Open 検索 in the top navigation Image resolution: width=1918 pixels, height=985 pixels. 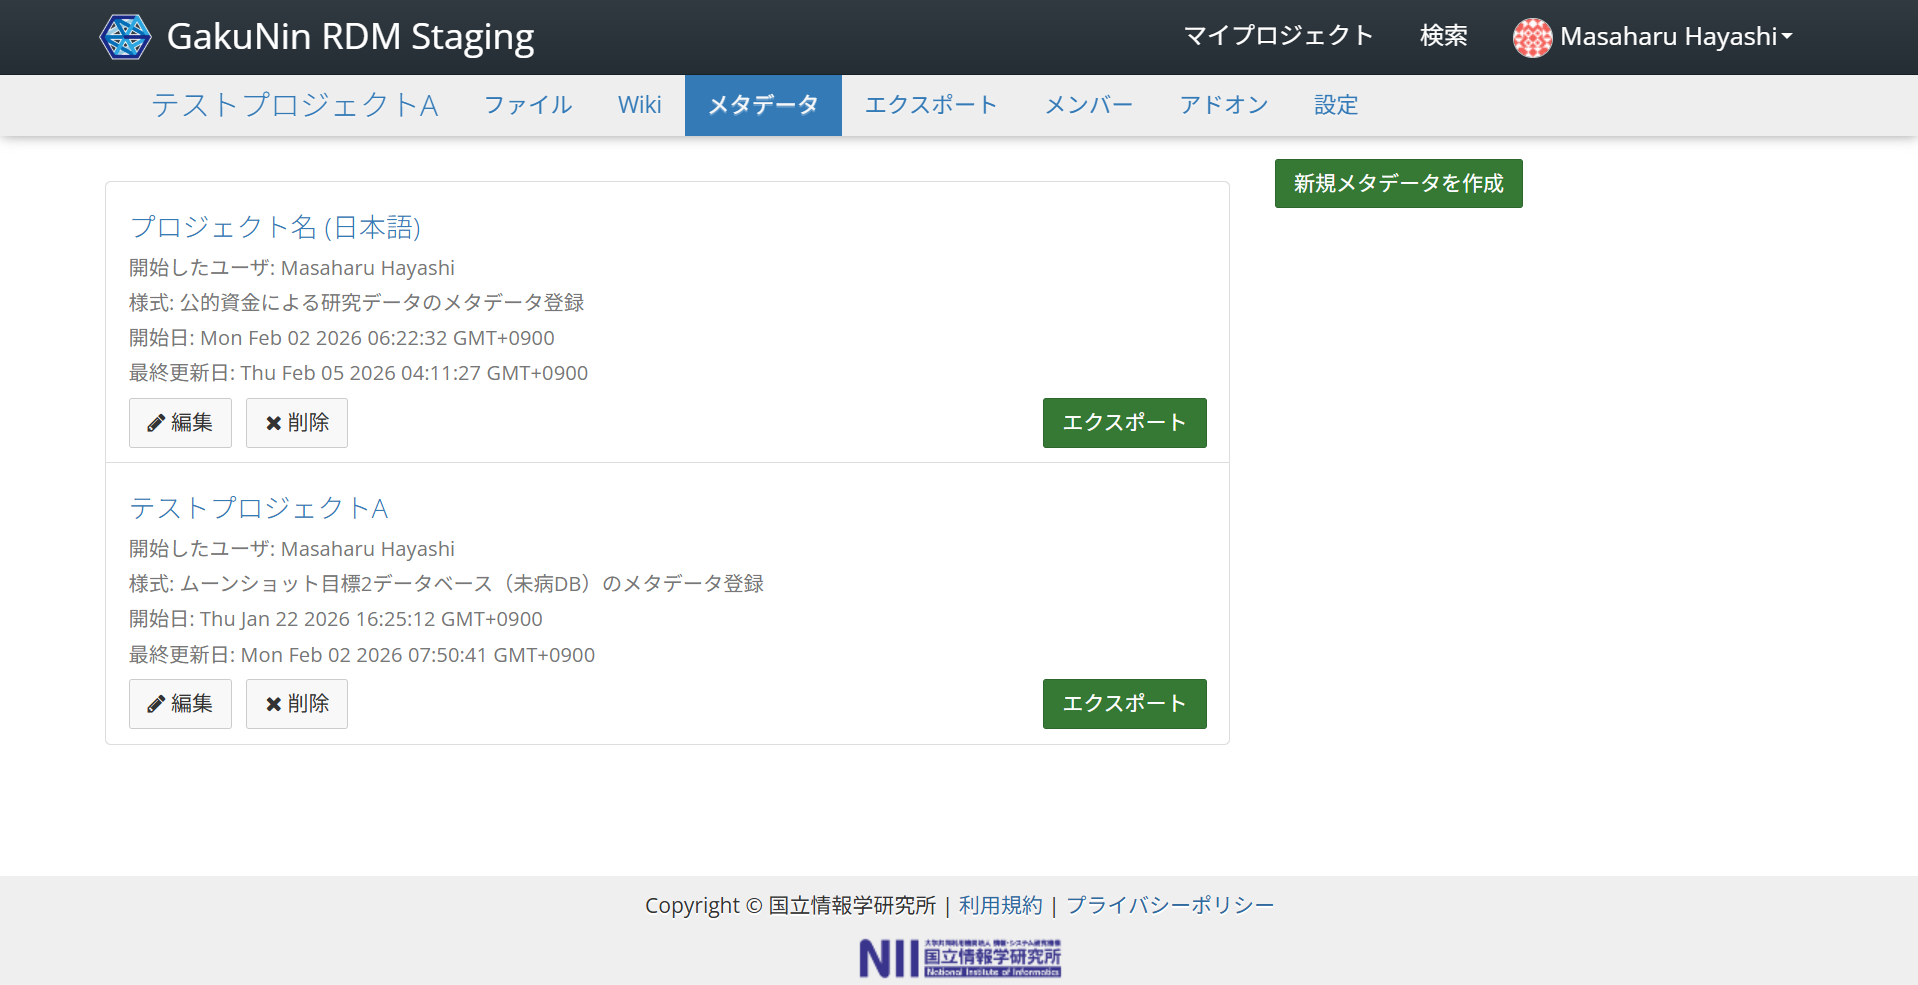point(1443,37)
